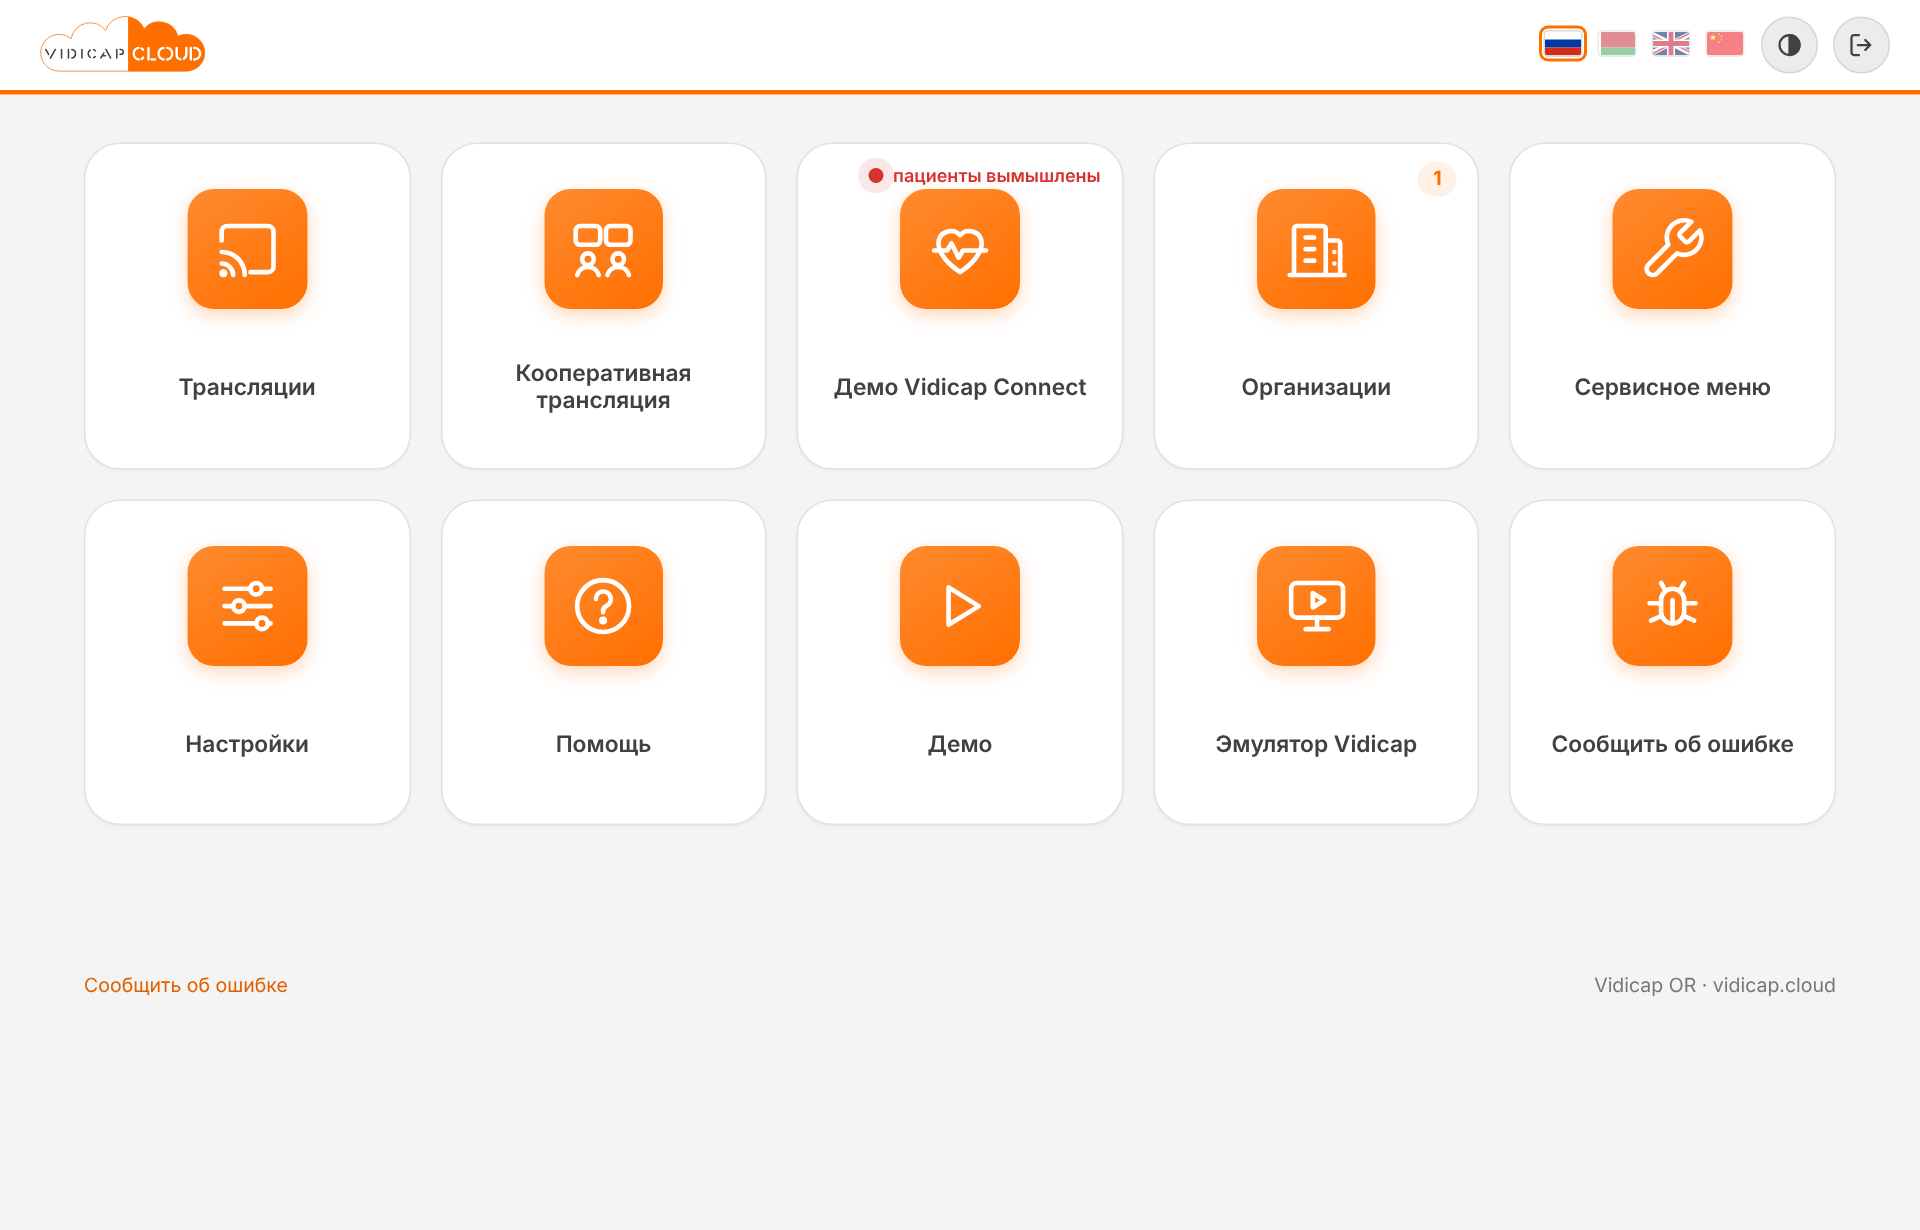Click the Демо Vidicap Connect label
The height and width of the screenshot is (1230, 1920).
point(959,387)
